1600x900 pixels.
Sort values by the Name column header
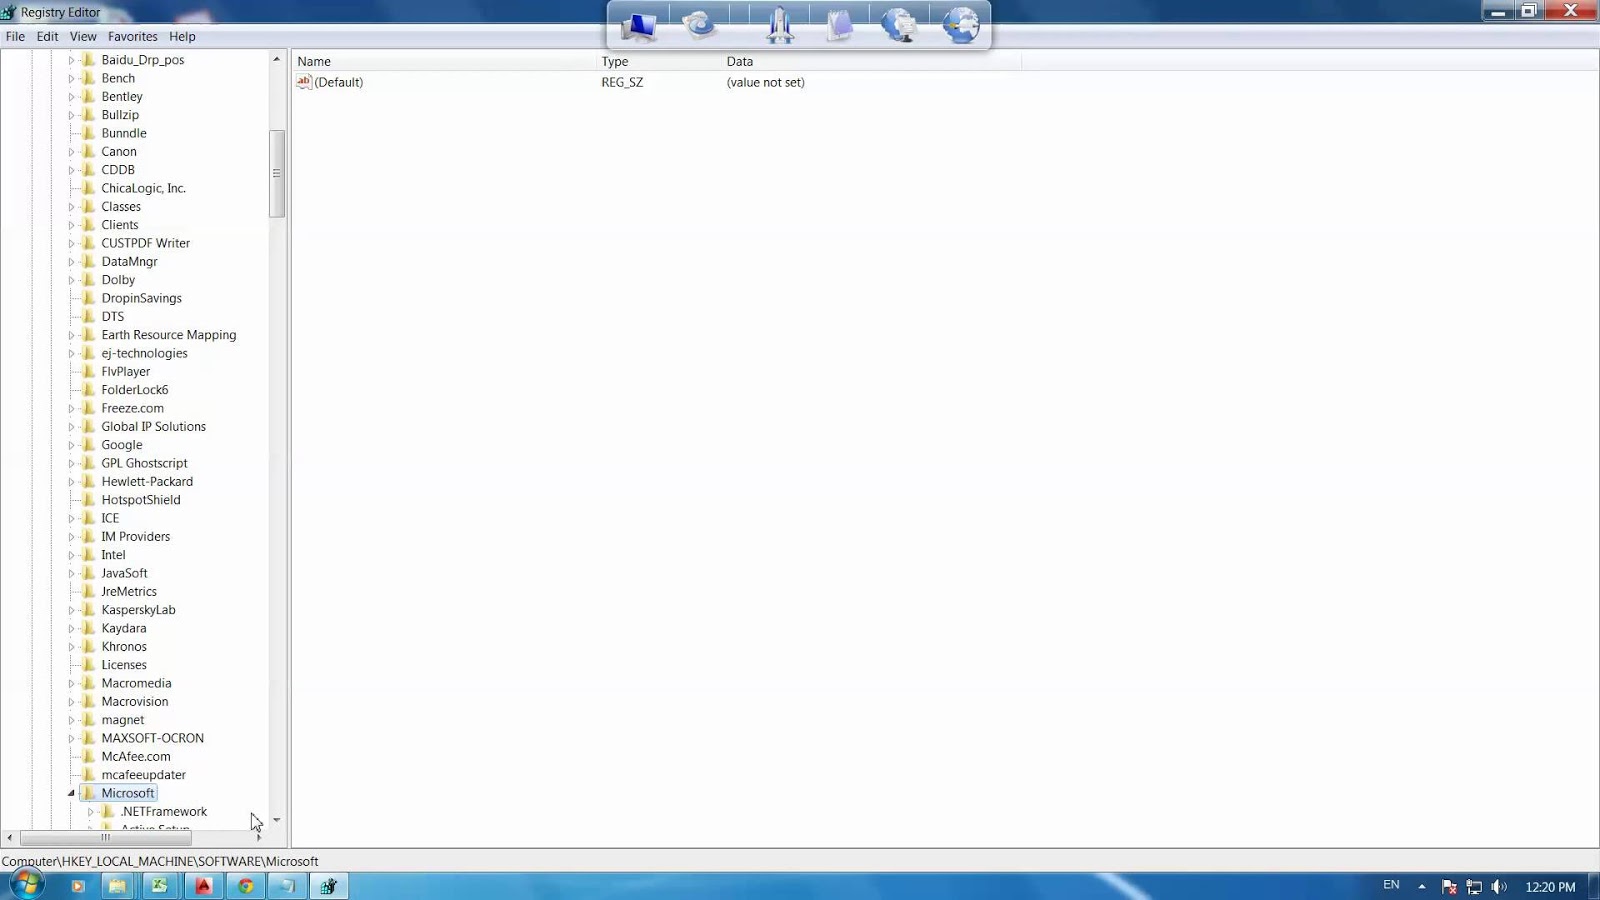pyautogui.click(x=443, y=61)
